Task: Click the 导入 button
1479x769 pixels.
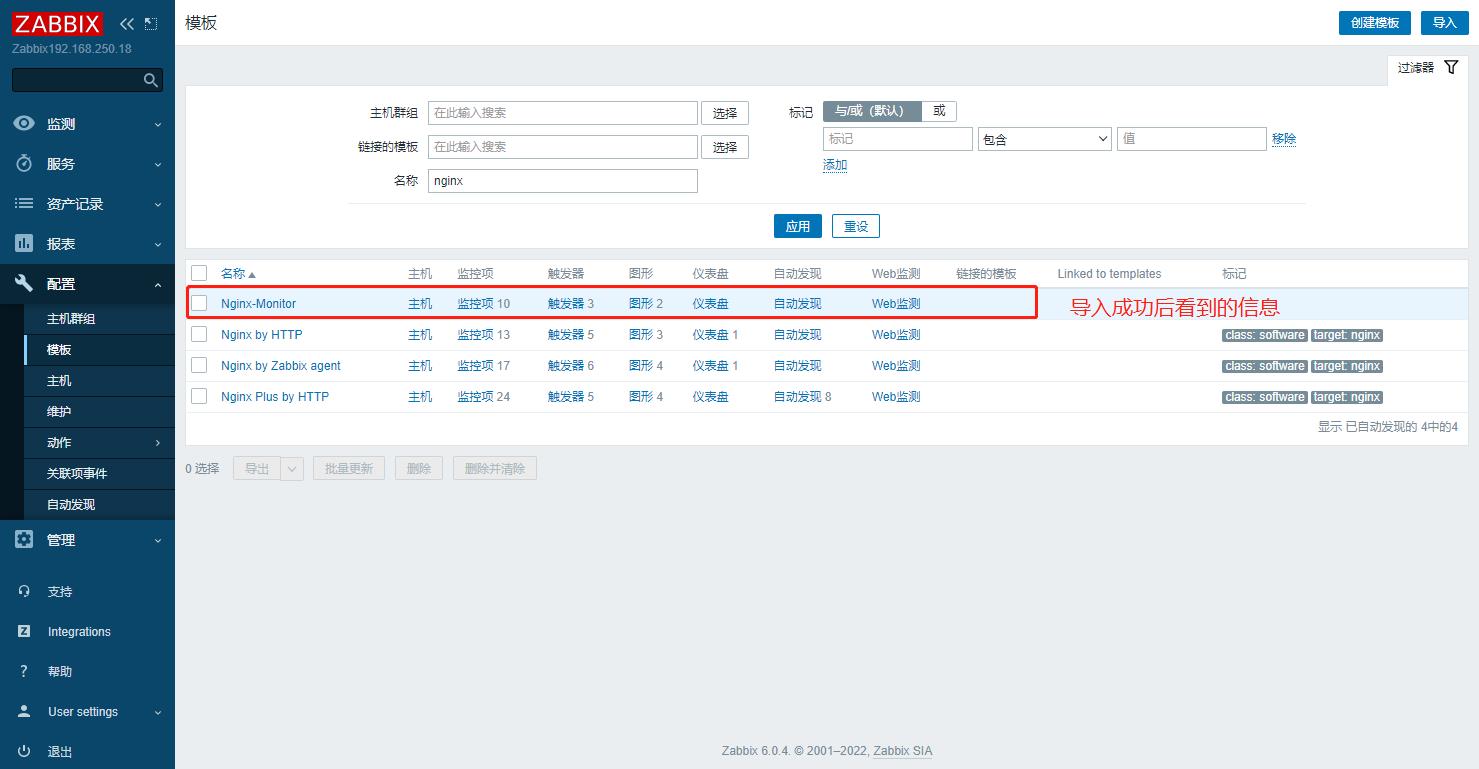Action: tap(1444, 23)
